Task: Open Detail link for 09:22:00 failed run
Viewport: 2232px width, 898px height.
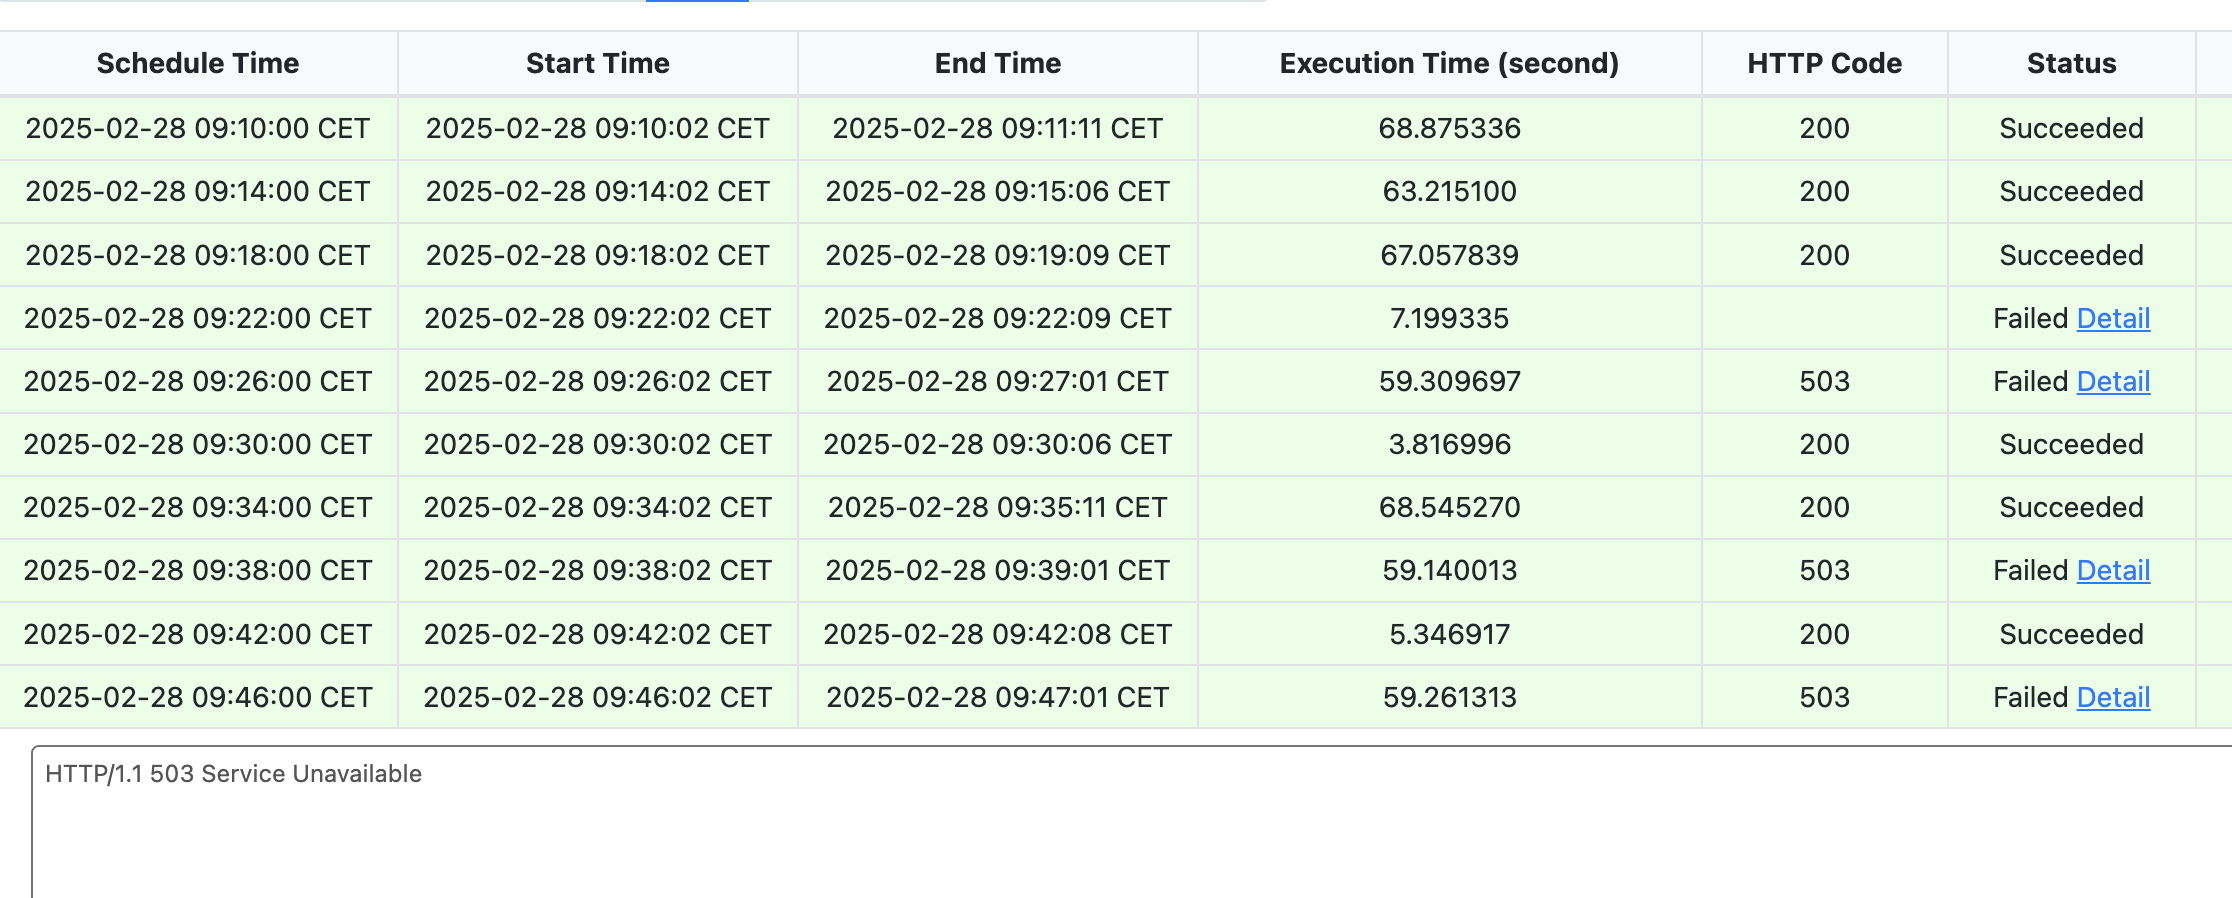Action: point(2113,318)
